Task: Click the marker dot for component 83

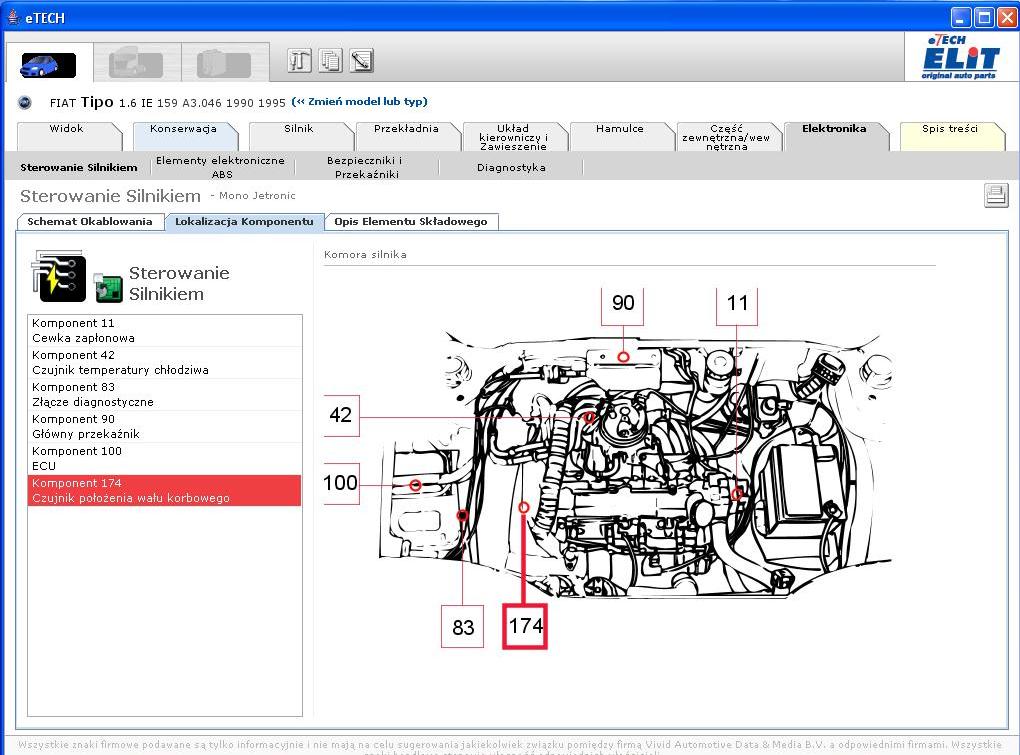Action: point(462,516)
